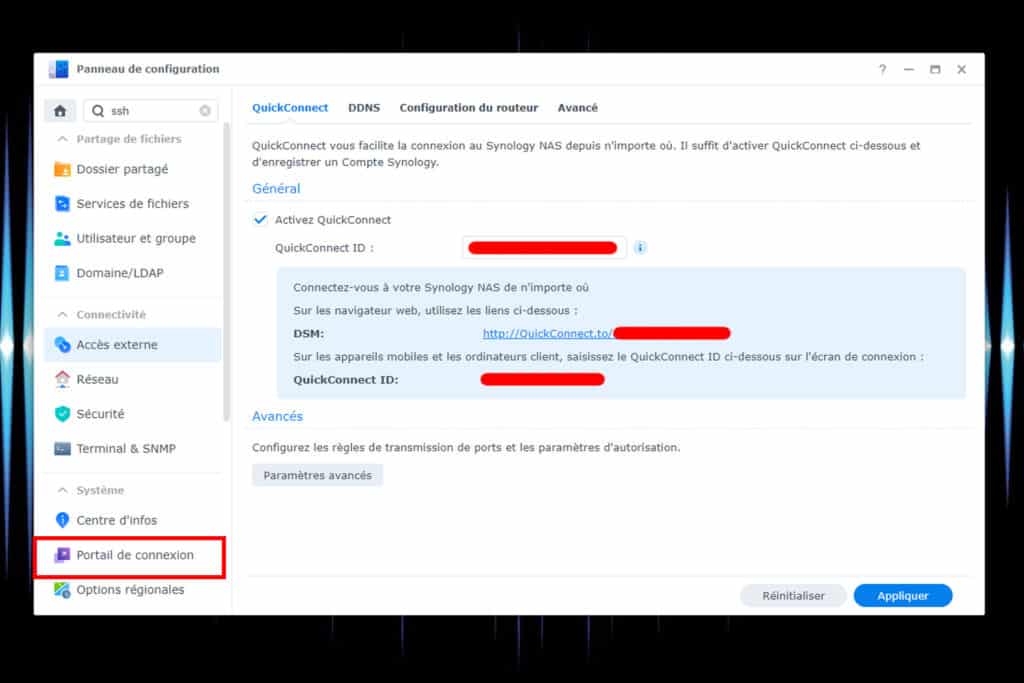Click QuickConnect ID info icon
The image size is (1024, 683).
tap(640, 247)
